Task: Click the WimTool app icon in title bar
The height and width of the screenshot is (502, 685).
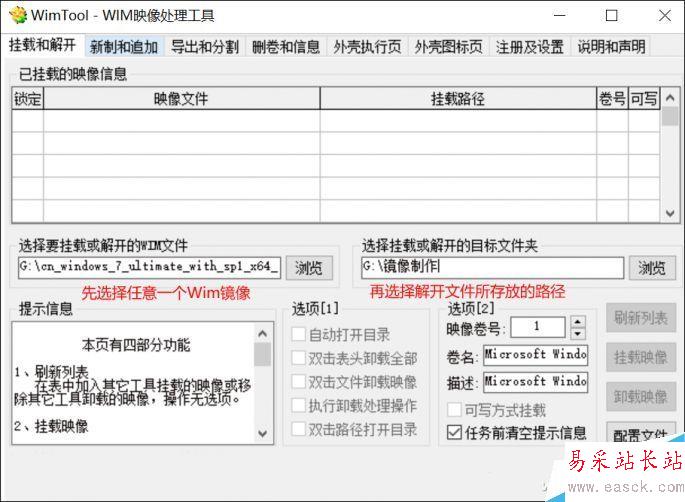Action: [x=18, y=15]
